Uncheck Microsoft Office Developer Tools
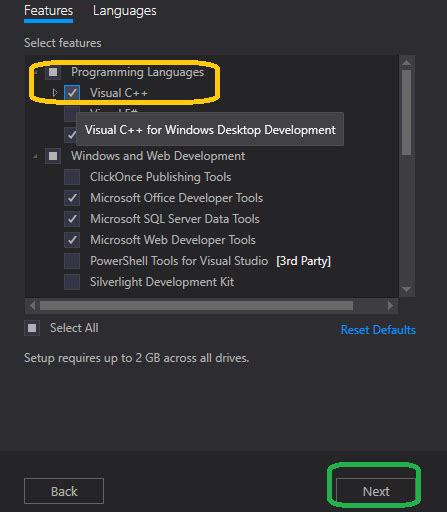Image resolution: width=447 pixels, height=512 pixels. tap(72, 198)
